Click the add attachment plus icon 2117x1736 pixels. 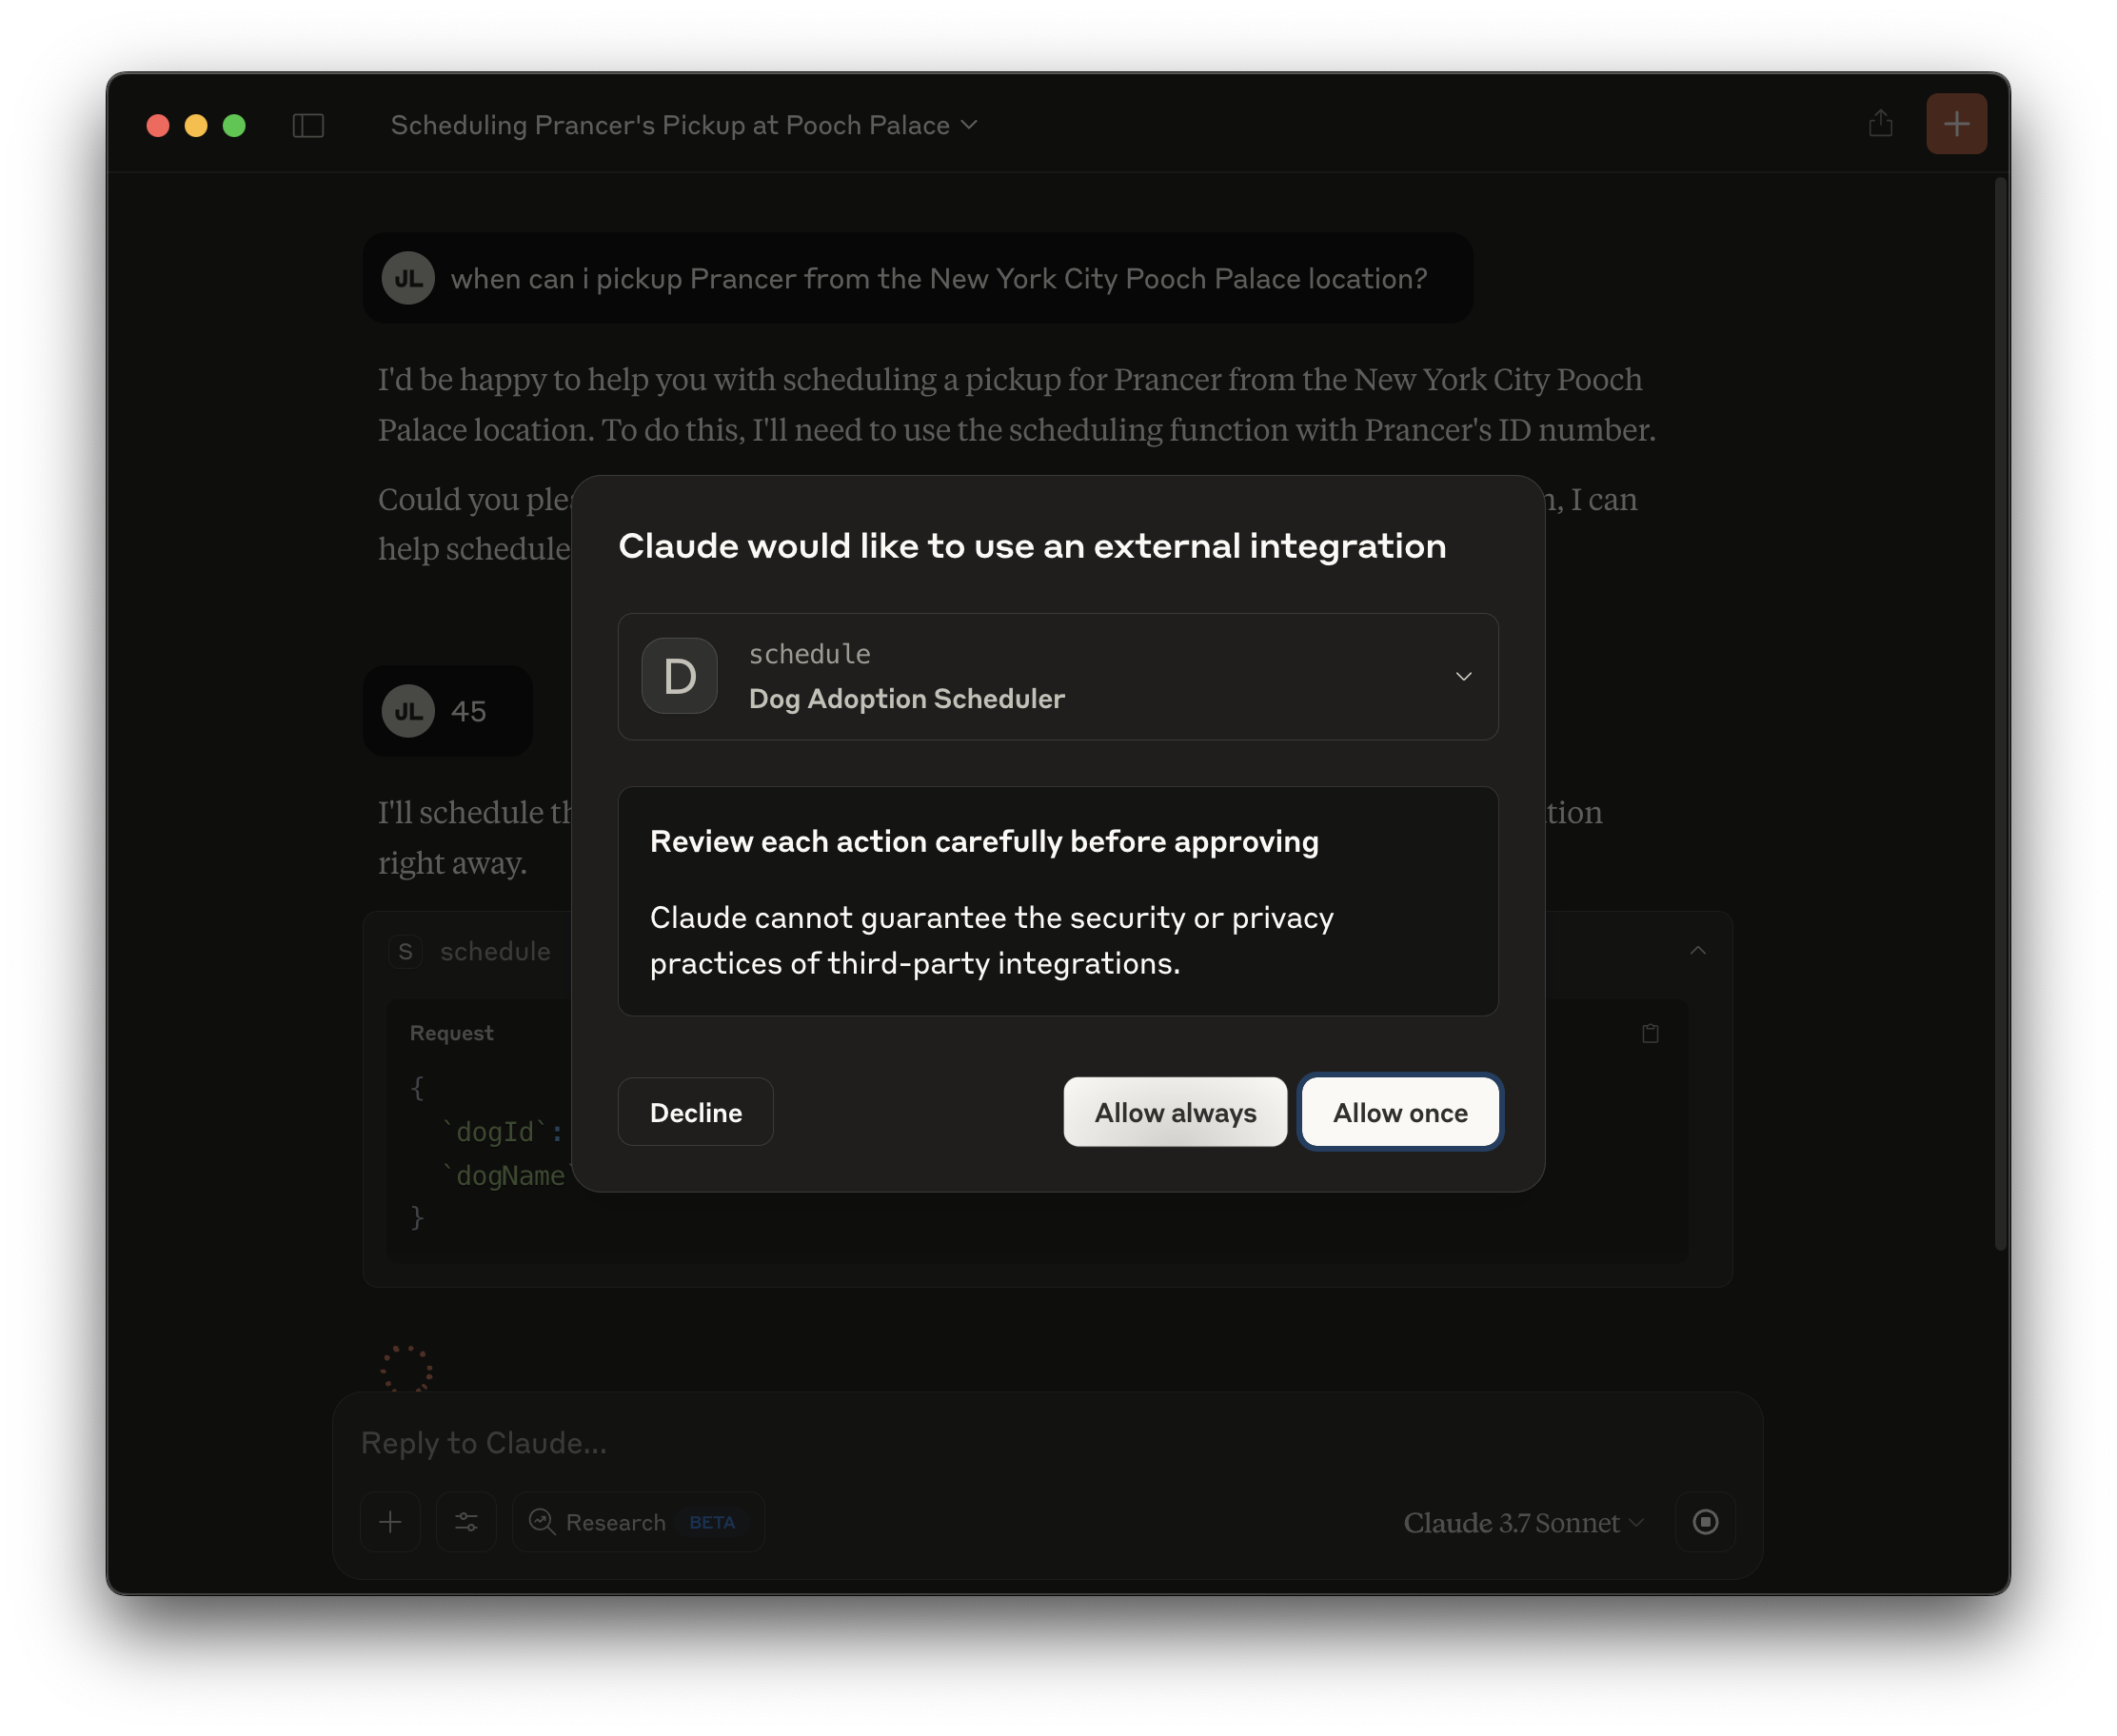(390, 1522)
